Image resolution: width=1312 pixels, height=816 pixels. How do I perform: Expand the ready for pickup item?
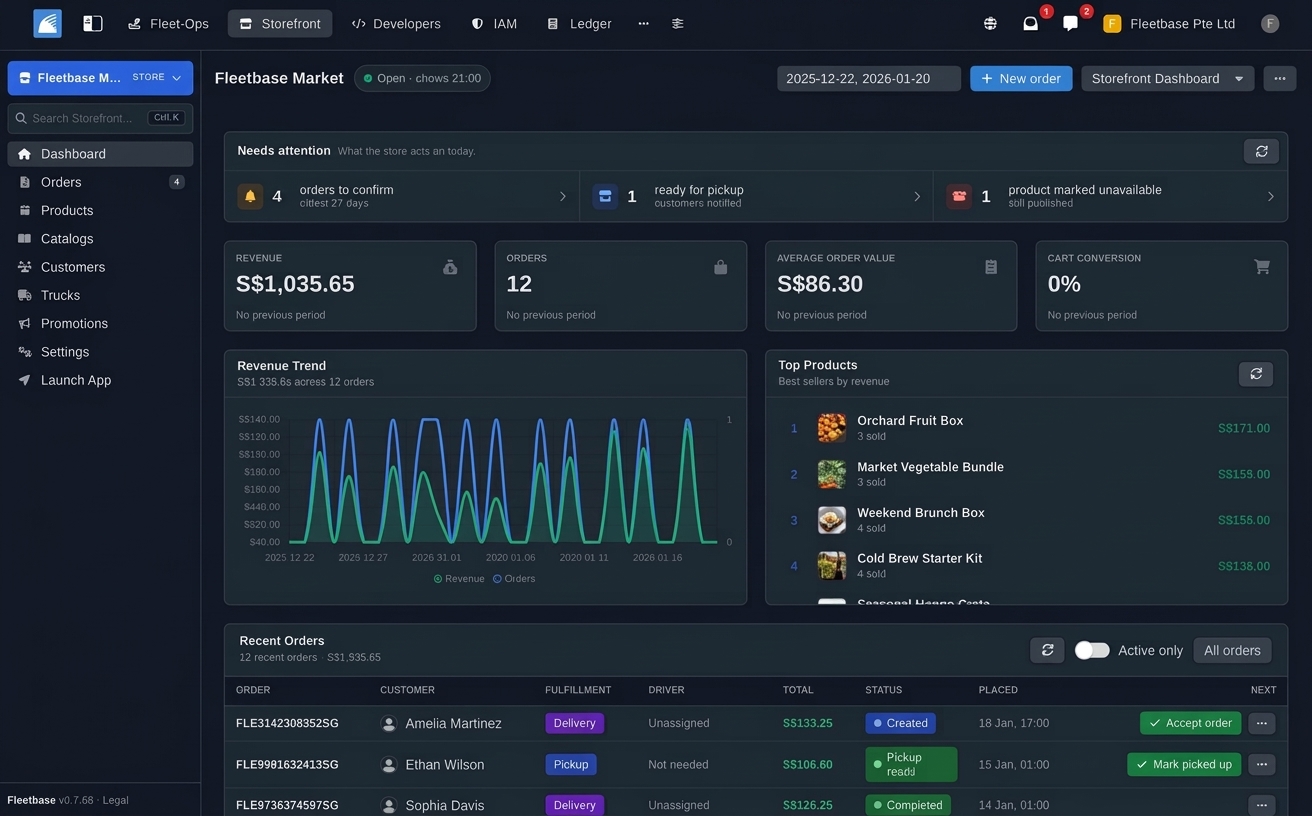[756, 196]
